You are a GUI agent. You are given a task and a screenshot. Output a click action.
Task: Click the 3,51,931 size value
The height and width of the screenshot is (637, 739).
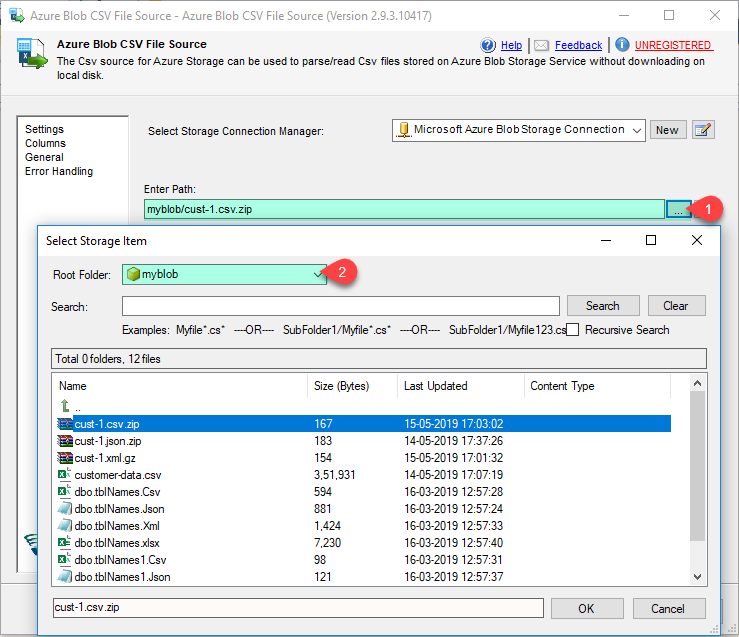click(x=335, y=475)
